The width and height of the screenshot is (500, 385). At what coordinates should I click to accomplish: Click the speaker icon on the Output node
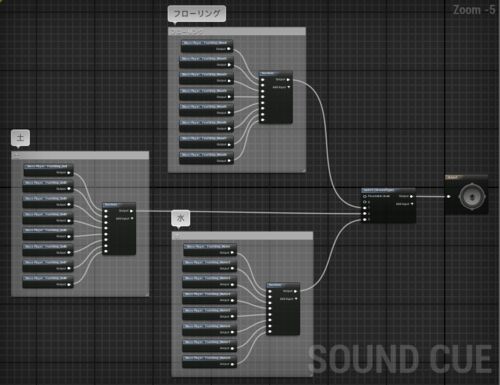(472, 197)
